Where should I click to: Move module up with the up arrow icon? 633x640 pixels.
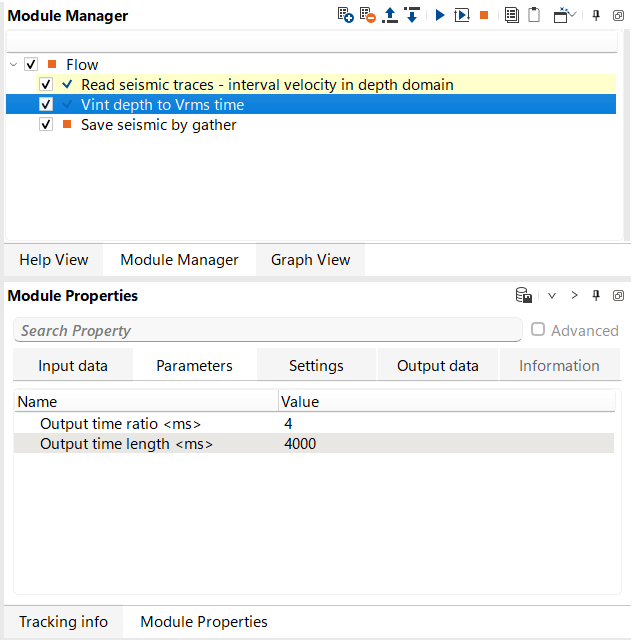(x=390, y=16)
